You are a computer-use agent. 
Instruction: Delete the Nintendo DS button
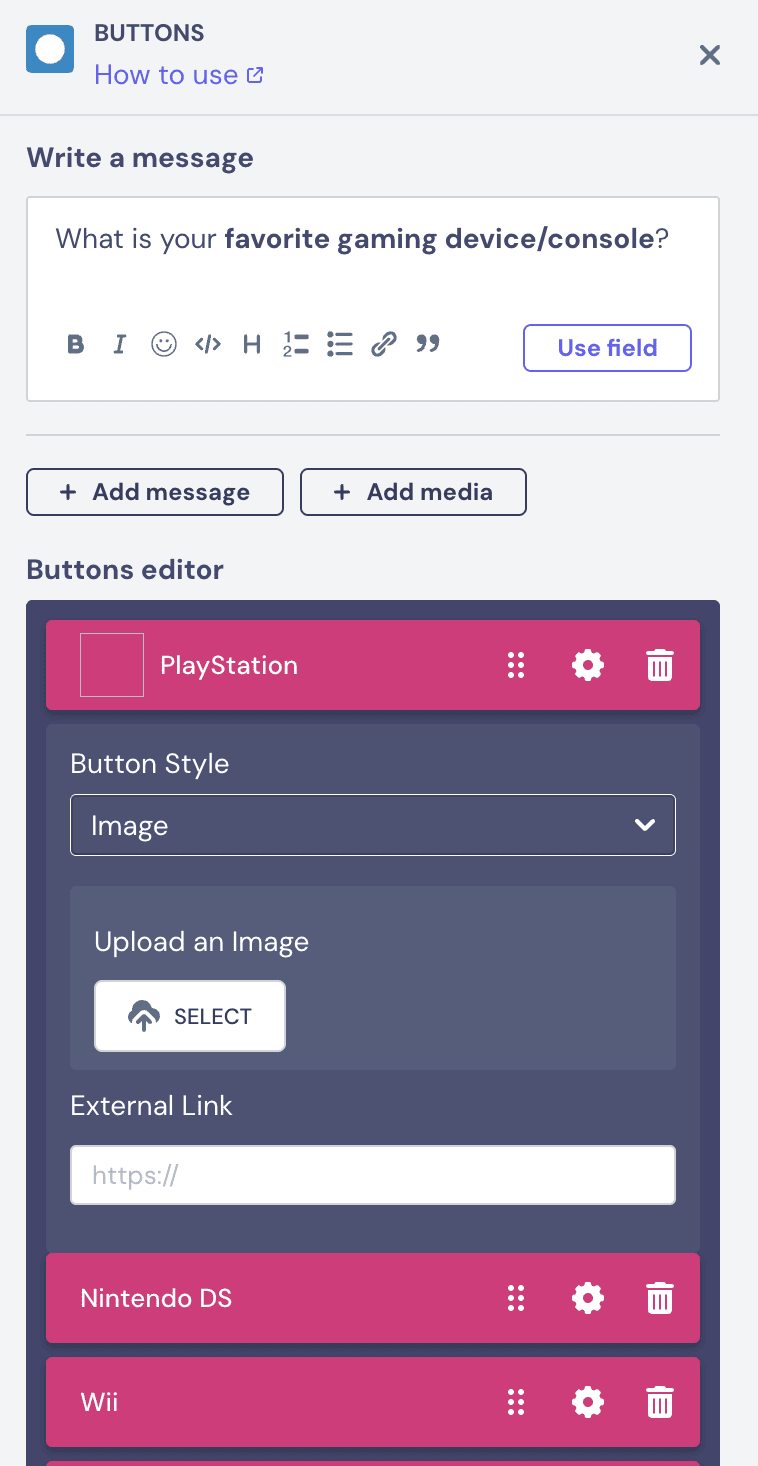pyautogui.click(x=660, y=1298)
